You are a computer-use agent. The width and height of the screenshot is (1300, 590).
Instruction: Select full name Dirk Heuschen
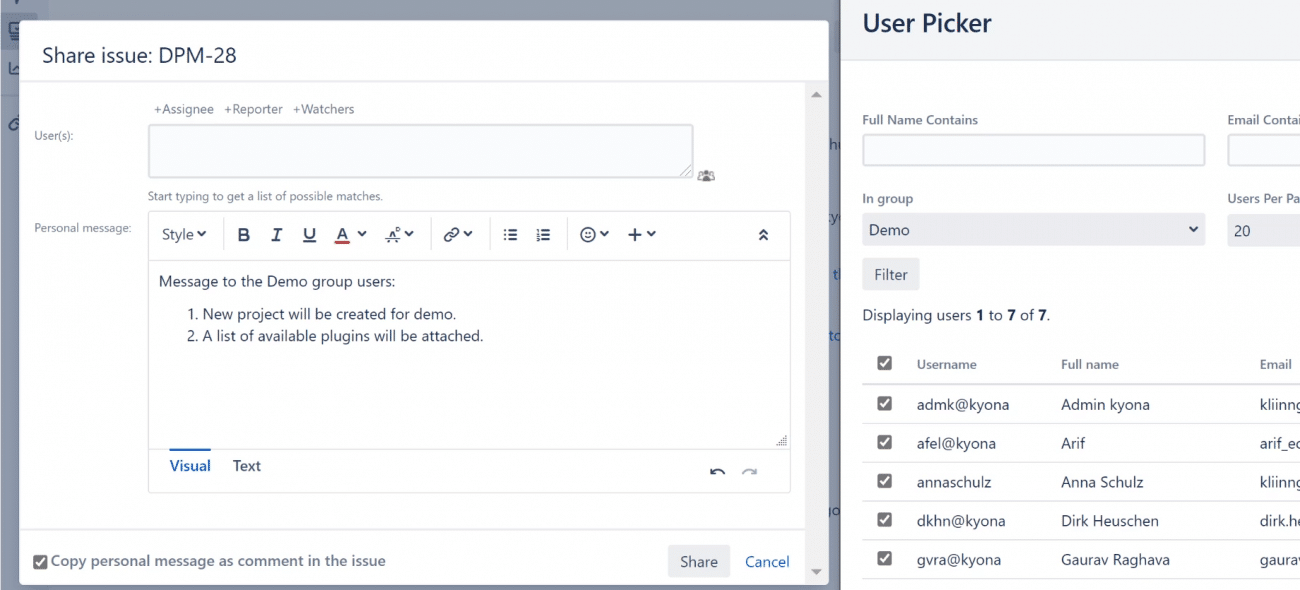1110,521
